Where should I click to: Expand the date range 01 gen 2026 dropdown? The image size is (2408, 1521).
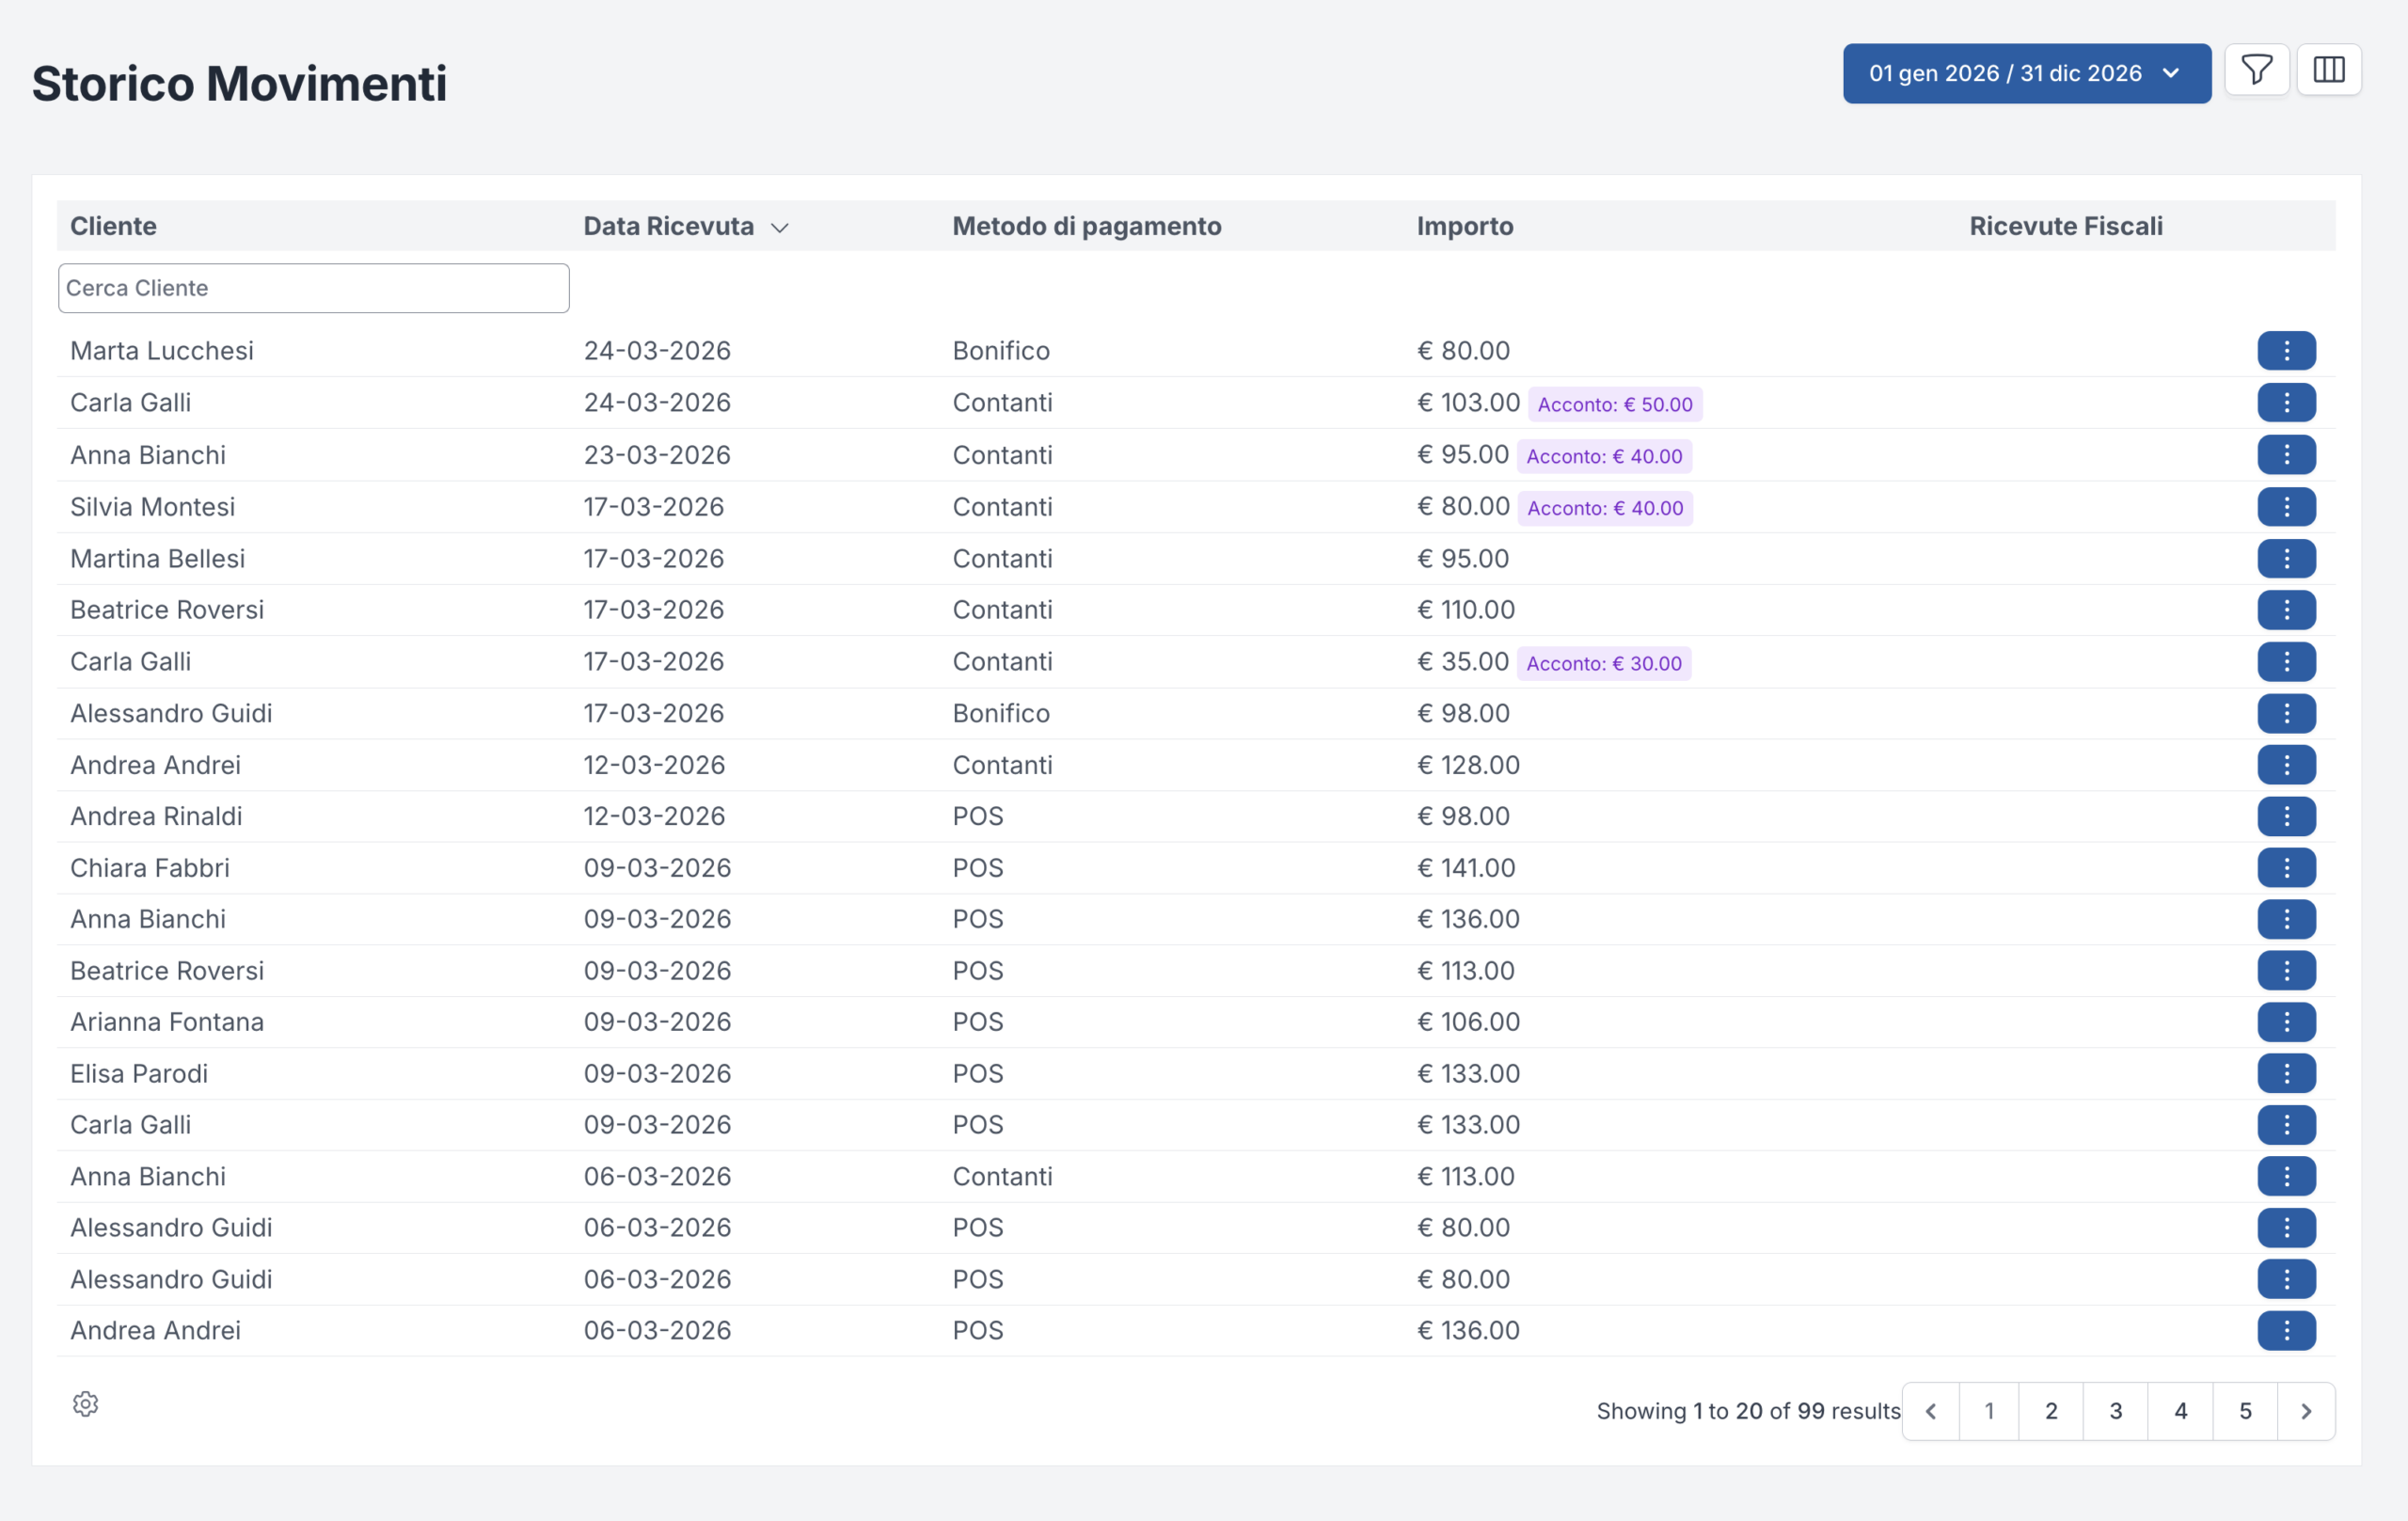tap(2026, 74)
